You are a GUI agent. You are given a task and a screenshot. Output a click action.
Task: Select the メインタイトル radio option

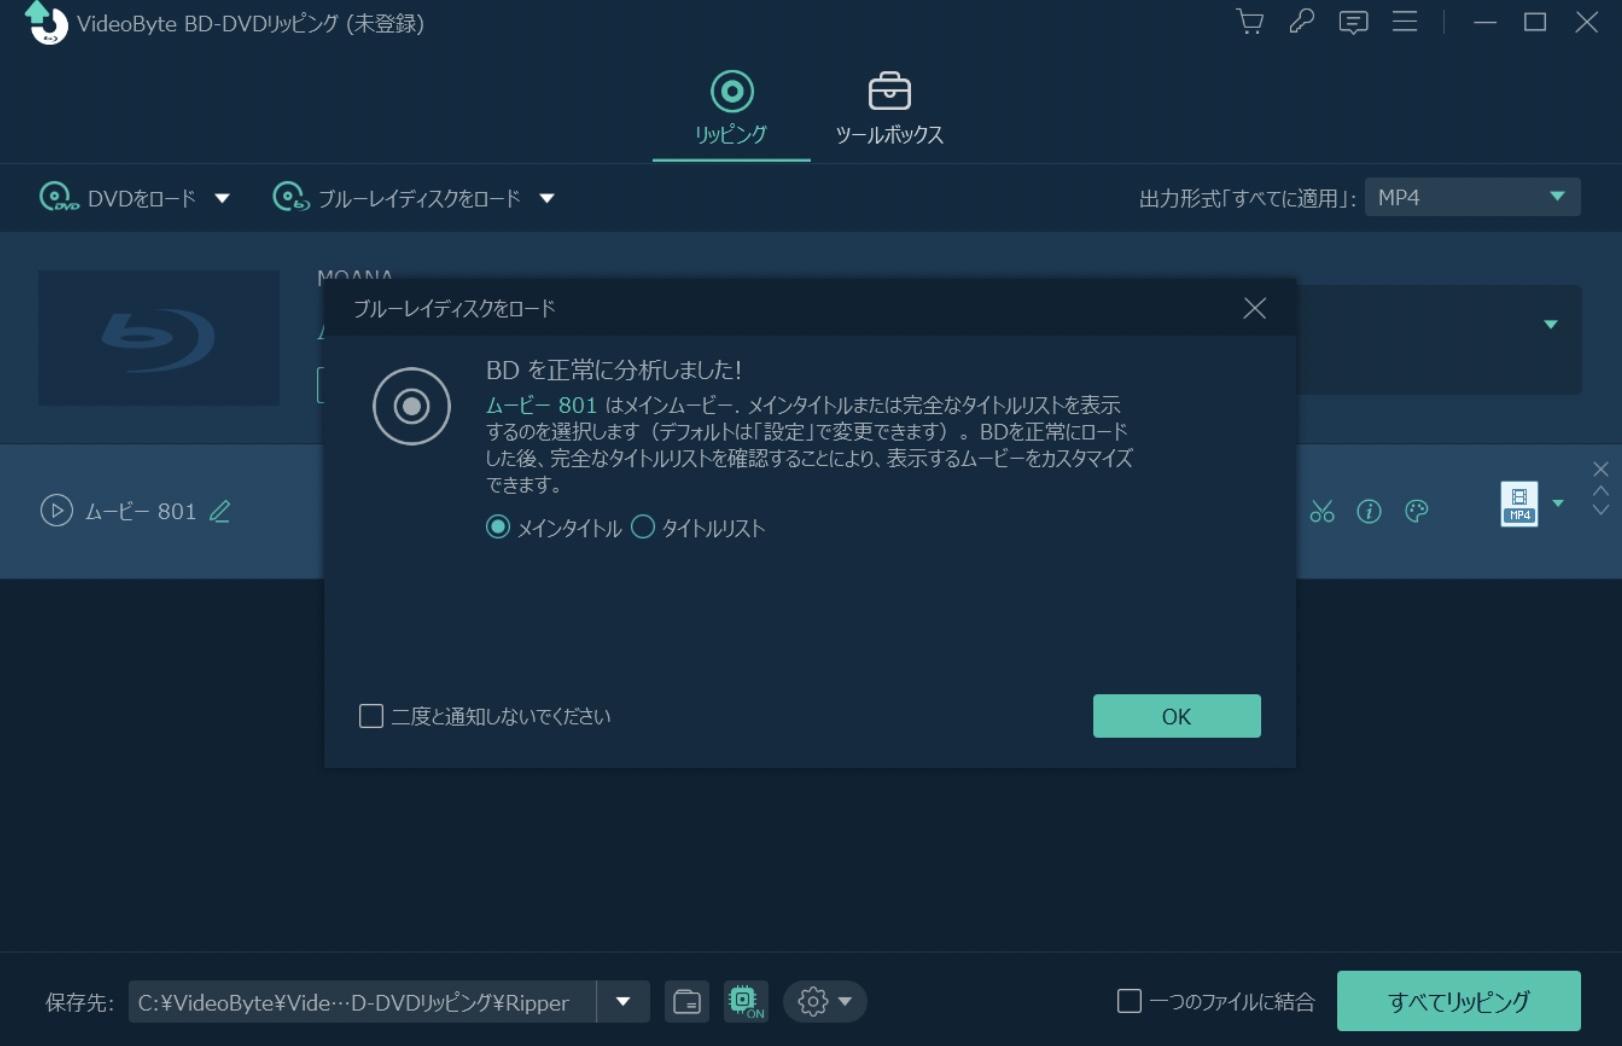click(497, 527)
